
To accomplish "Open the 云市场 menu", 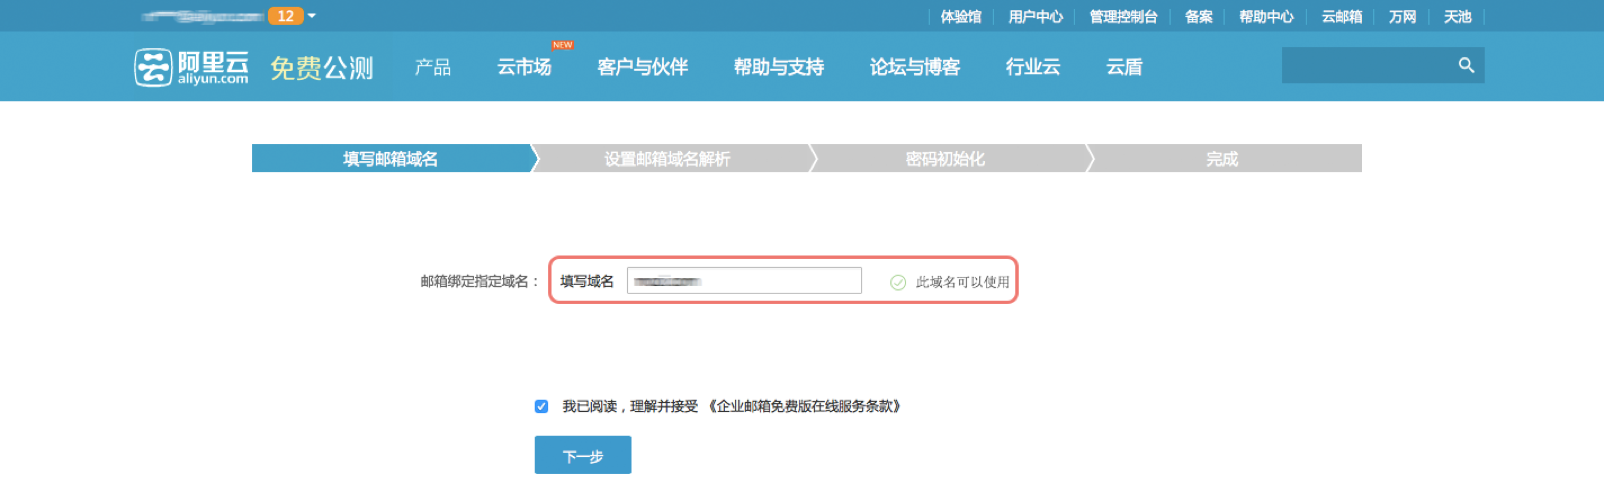I will [x=524, y=67].
